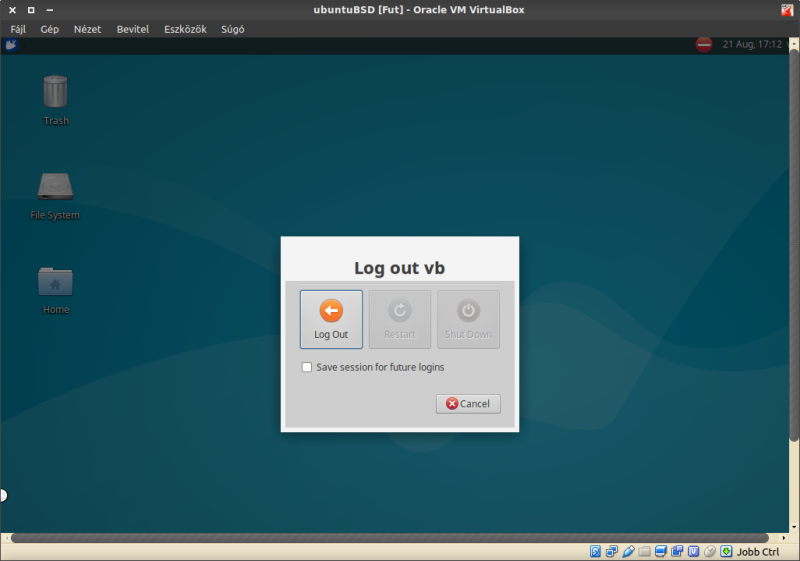Select the Home folder desktop icon
This screenshot has height=561, width=800.
coord(56,291)
